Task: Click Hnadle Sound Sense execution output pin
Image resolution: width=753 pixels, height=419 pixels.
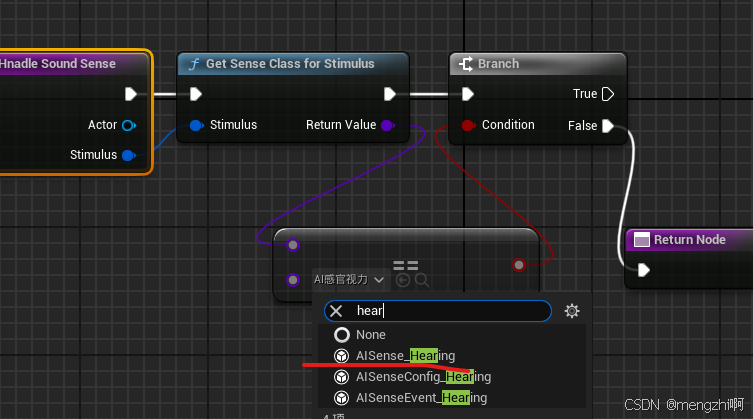Action: 131,94
